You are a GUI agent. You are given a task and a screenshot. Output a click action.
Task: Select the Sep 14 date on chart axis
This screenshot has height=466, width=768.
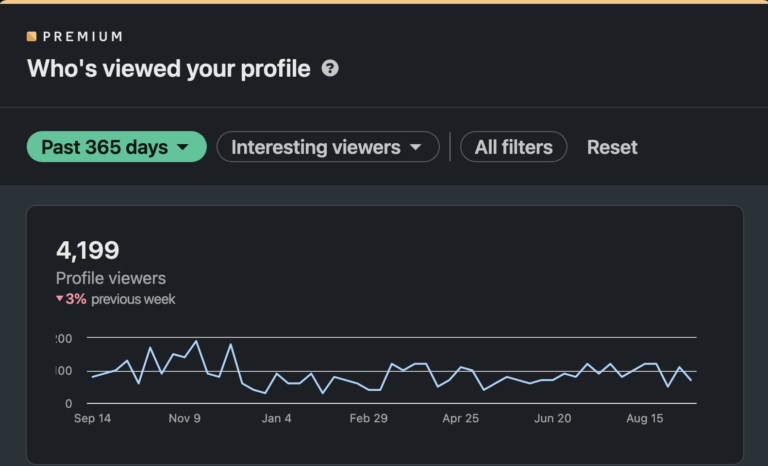(92, 418)
